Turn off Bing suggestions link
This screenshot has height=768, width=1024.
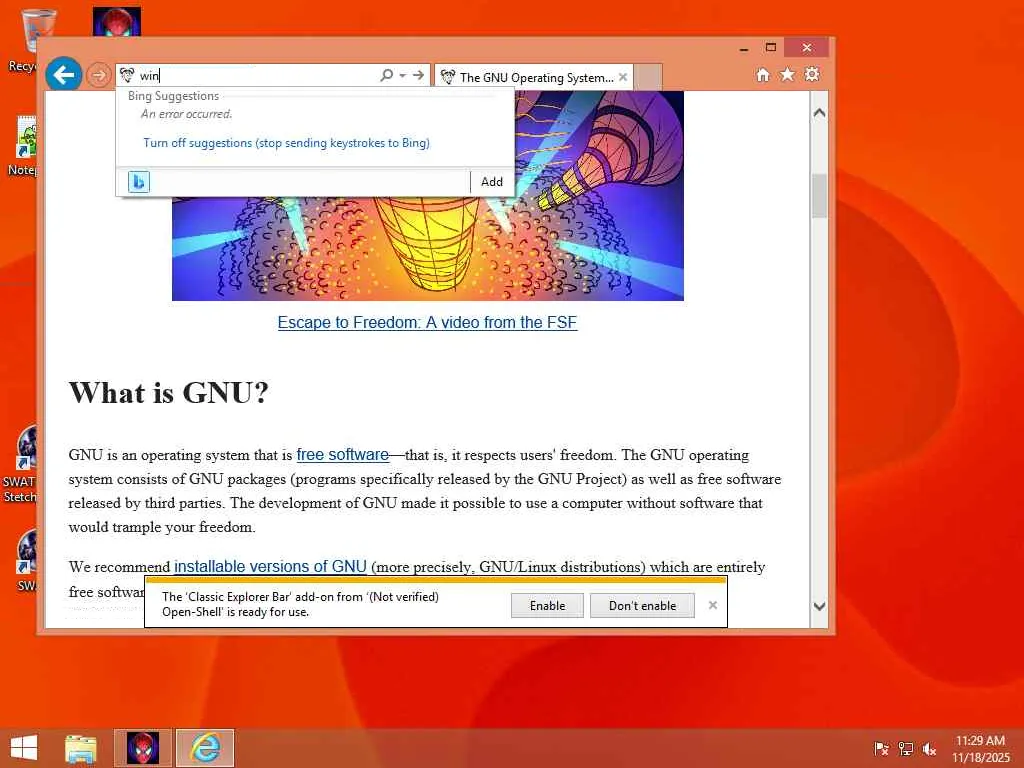pyautogui.click(x=287, y=143)
